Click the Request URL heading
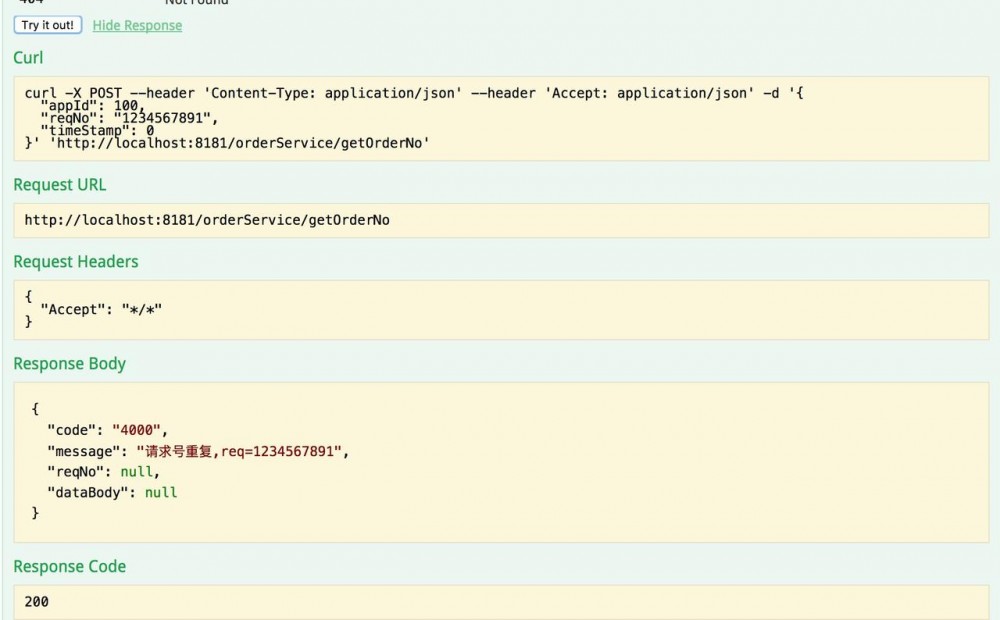1000x620 pixels. (59, 185)
